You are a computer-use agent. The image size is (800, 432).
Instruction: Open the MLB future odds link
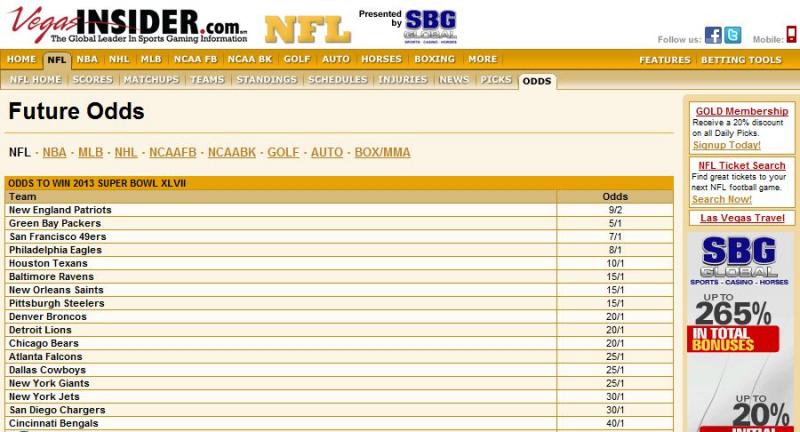[x=90, y=153]
